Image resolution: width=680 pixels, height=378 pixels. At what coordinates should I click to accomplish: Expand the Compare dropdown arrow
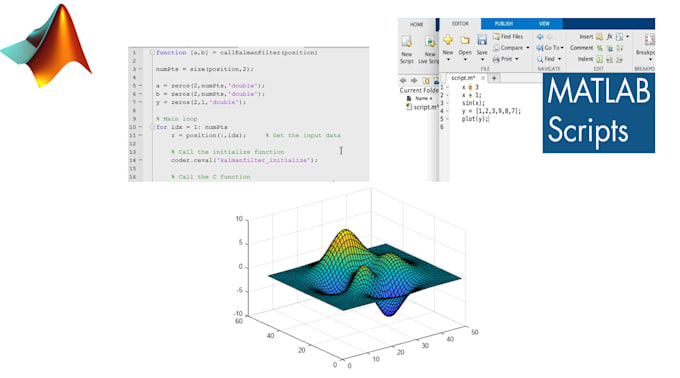coord(528,48)
